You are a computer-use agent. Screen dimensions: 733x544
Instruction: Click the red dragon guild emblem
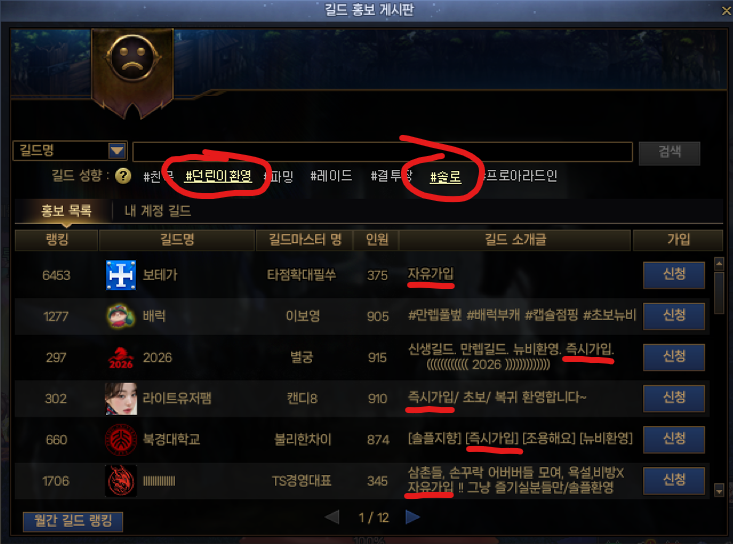point(121,480)
